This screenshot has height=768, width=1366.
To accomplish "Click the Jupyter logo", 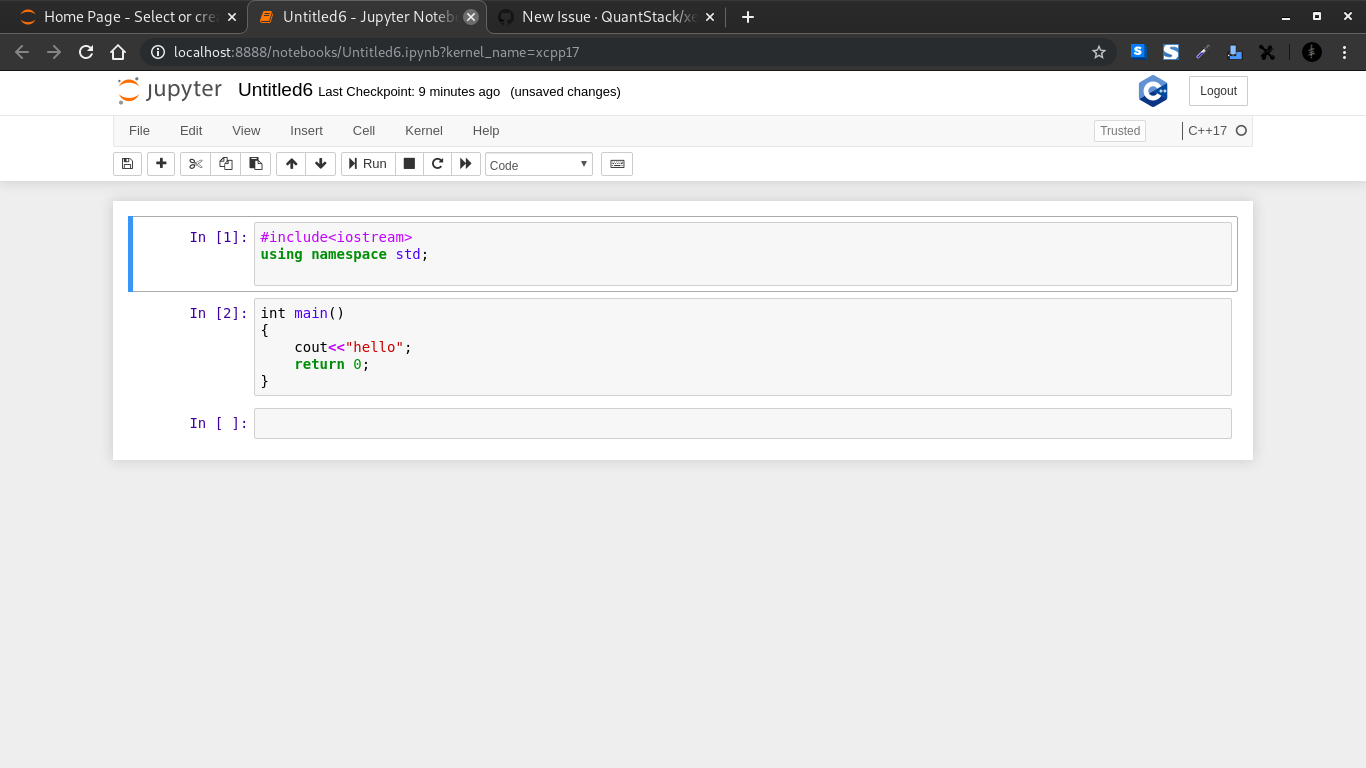I will tap(169, 90).
